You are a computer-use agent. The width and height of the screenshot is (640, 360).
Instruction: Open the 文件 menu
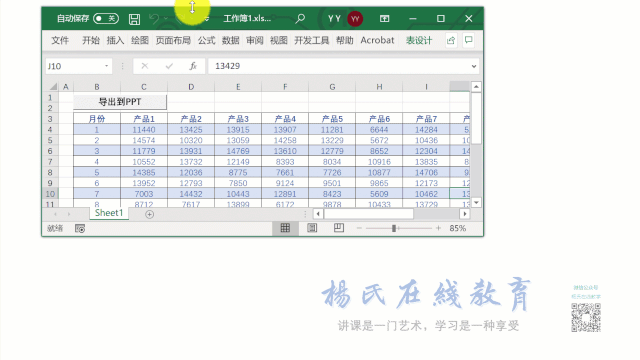click(60, 40)
